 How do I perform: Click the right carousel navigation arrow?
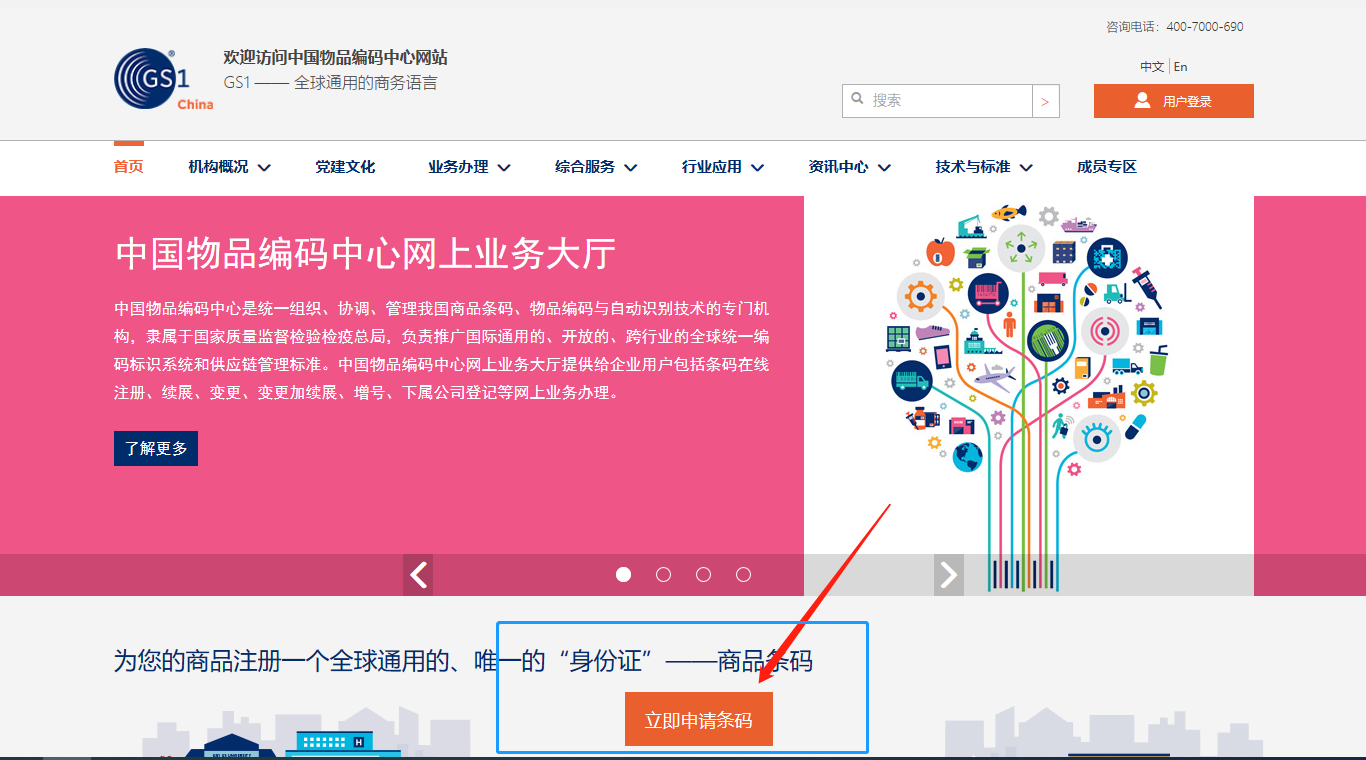pyautogui.click(x=947, y=574)
